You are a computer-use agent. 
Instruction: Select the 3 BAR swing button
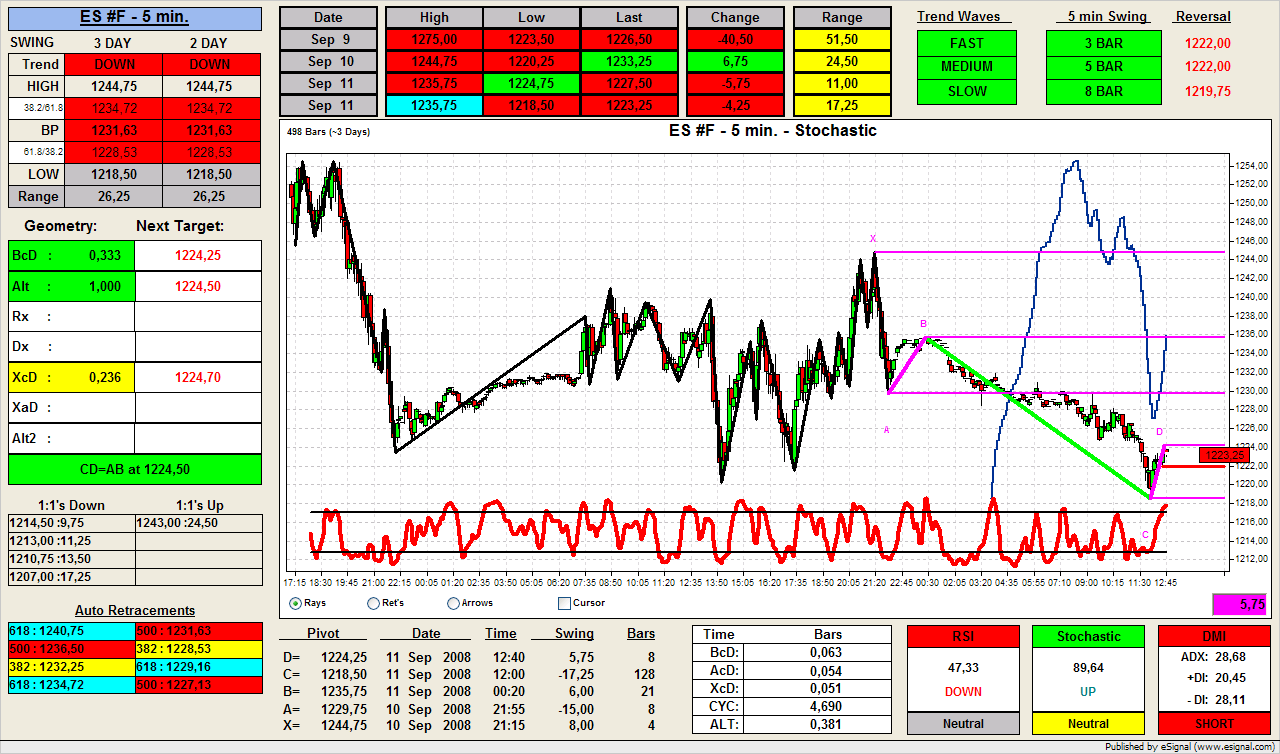(x=1104, y=43)
